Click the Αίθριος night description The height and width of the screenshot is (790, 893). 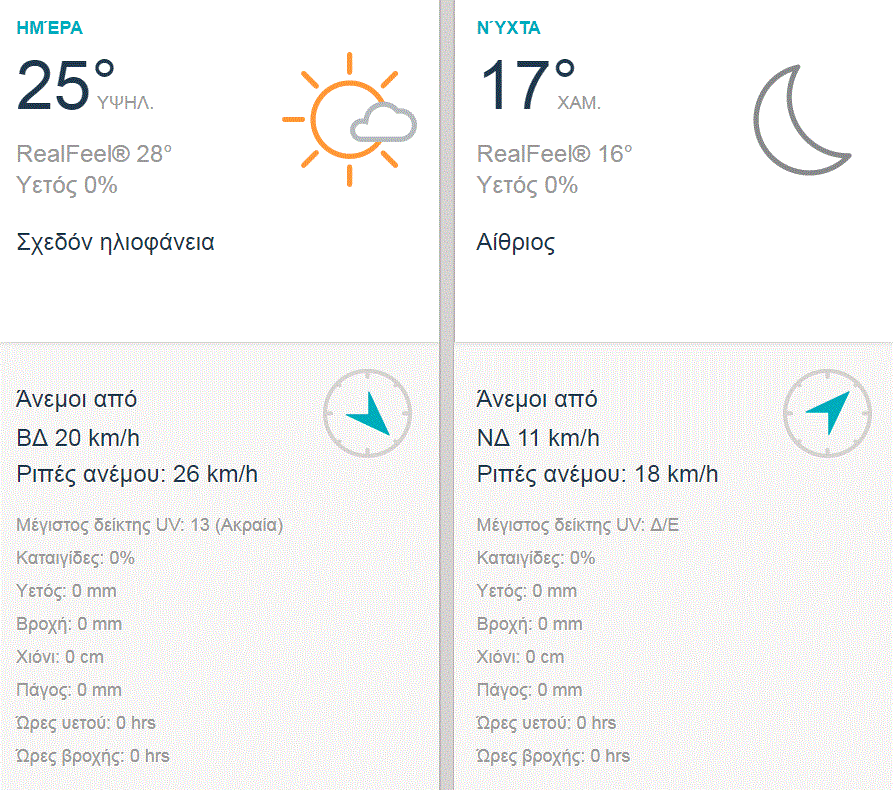pos(516,242)
